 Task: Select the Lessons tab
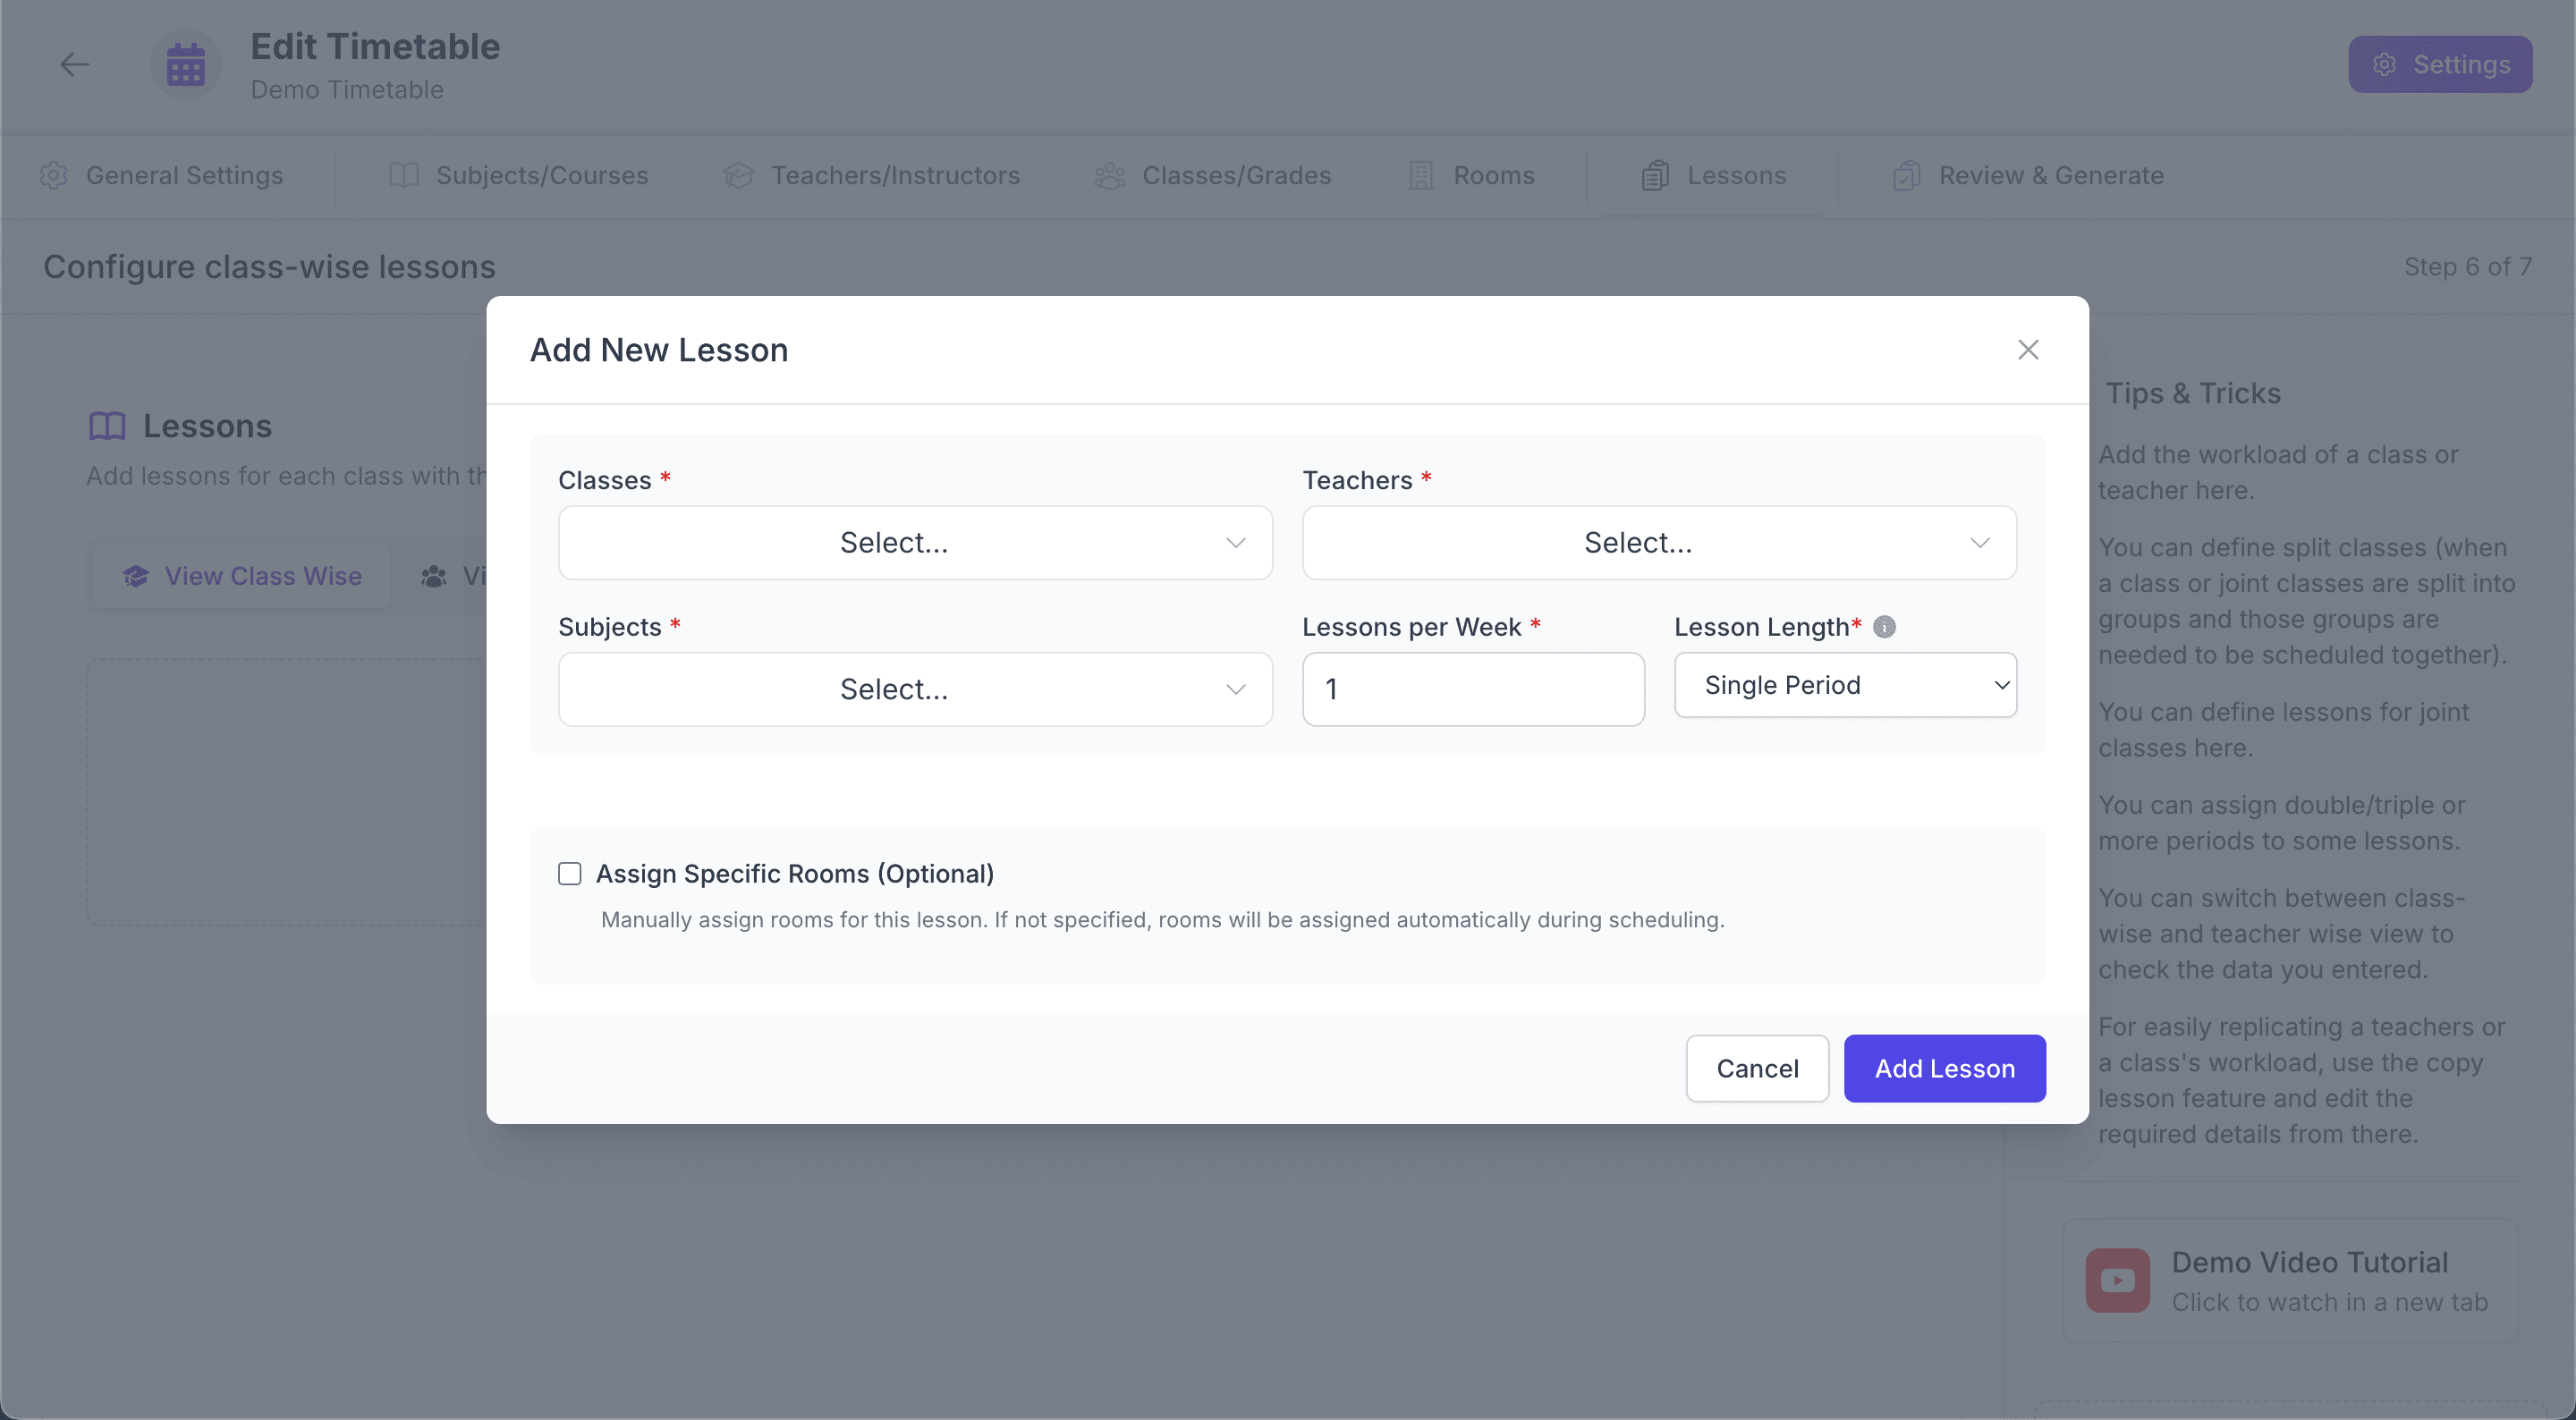point(1713,176)
